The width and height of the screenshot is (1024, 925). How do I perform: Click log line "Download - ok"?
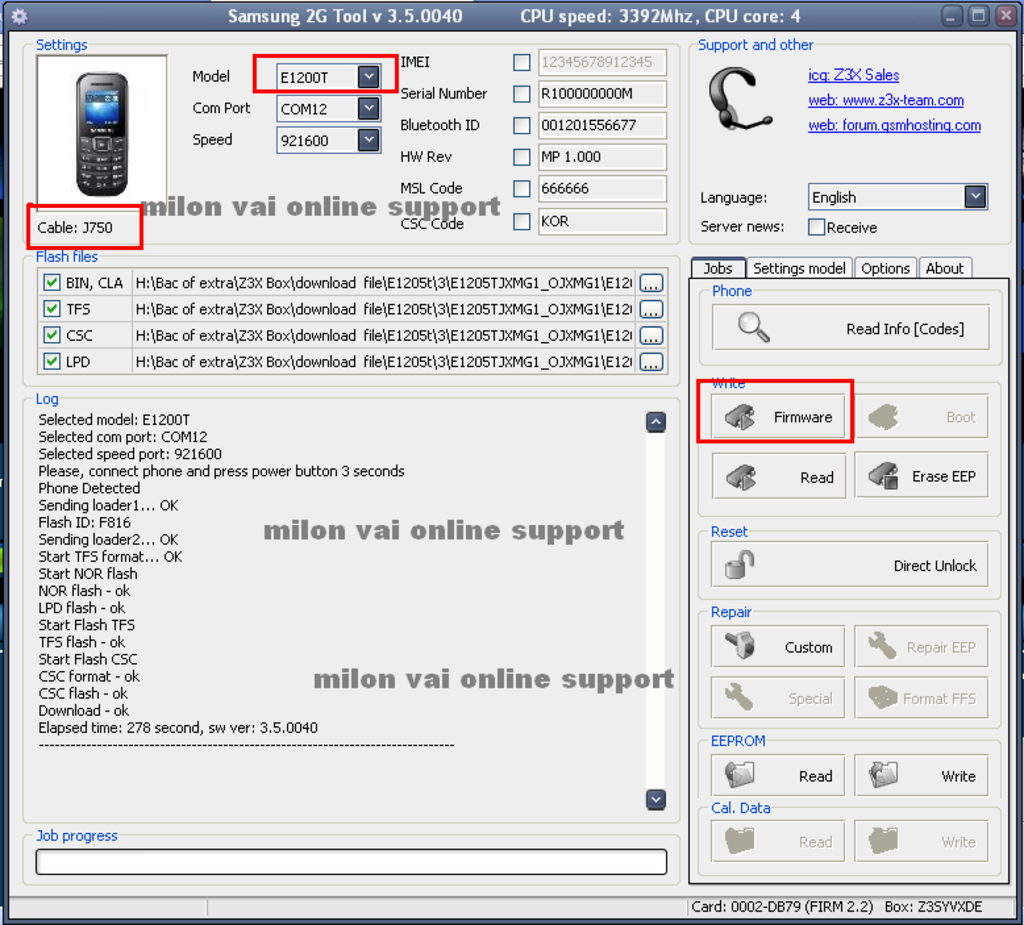point(84,710)
